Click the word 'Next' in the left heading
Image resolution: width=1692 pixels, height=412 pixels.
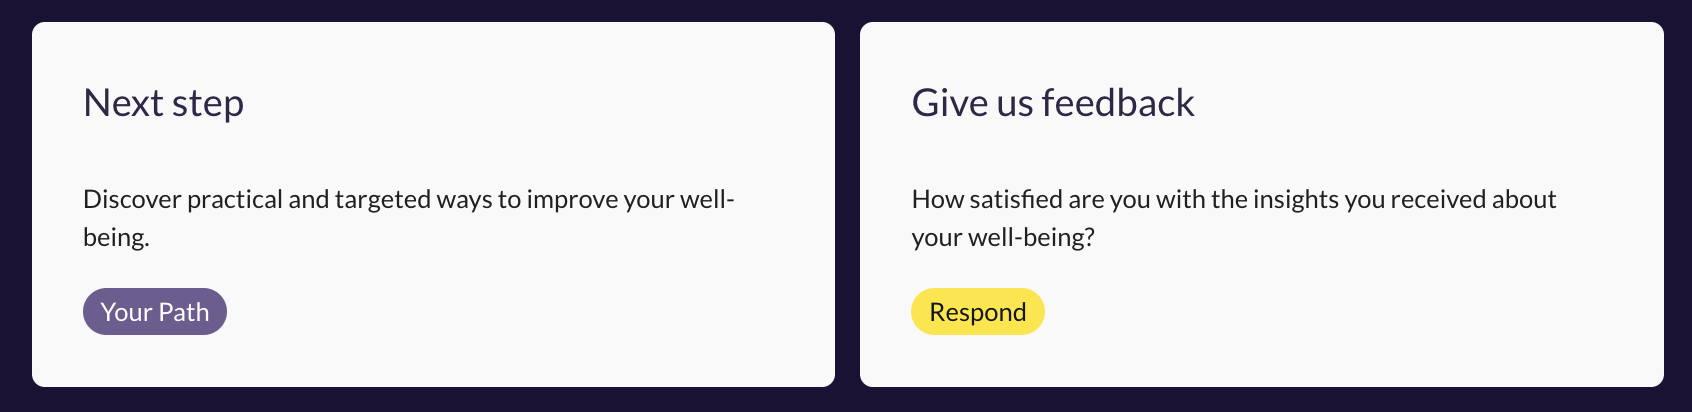121,103
